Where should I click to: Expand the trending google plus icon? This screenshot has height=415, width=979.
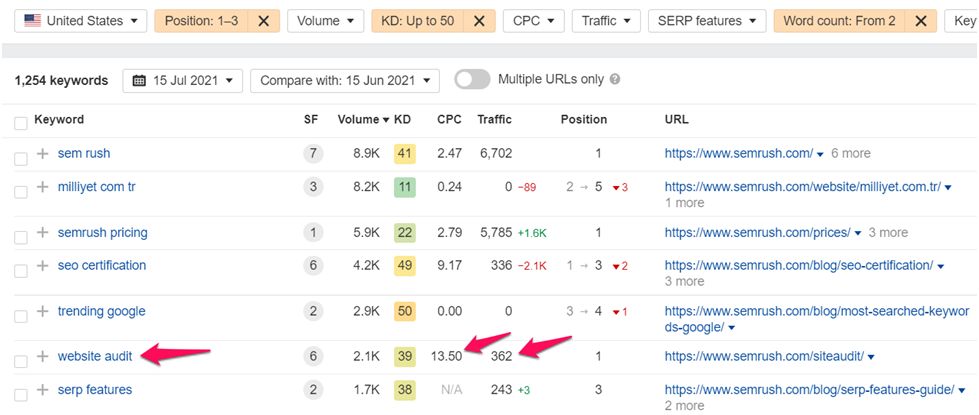point(42,311)
